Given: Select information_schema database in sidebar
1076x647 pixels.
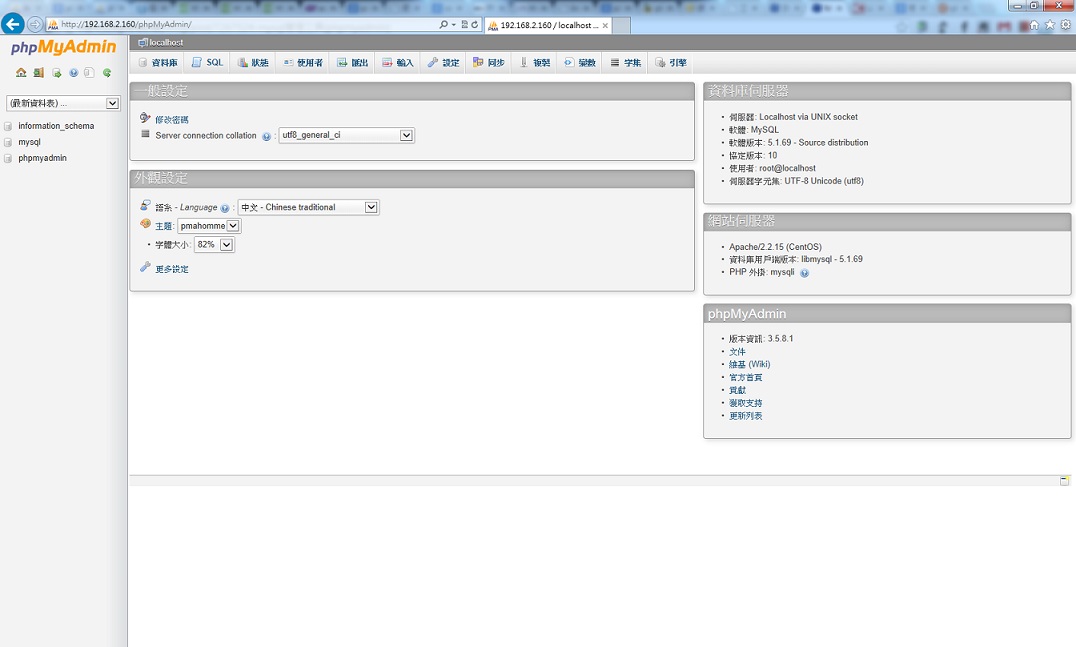Looking at the screenshot, I should point(56,126).
